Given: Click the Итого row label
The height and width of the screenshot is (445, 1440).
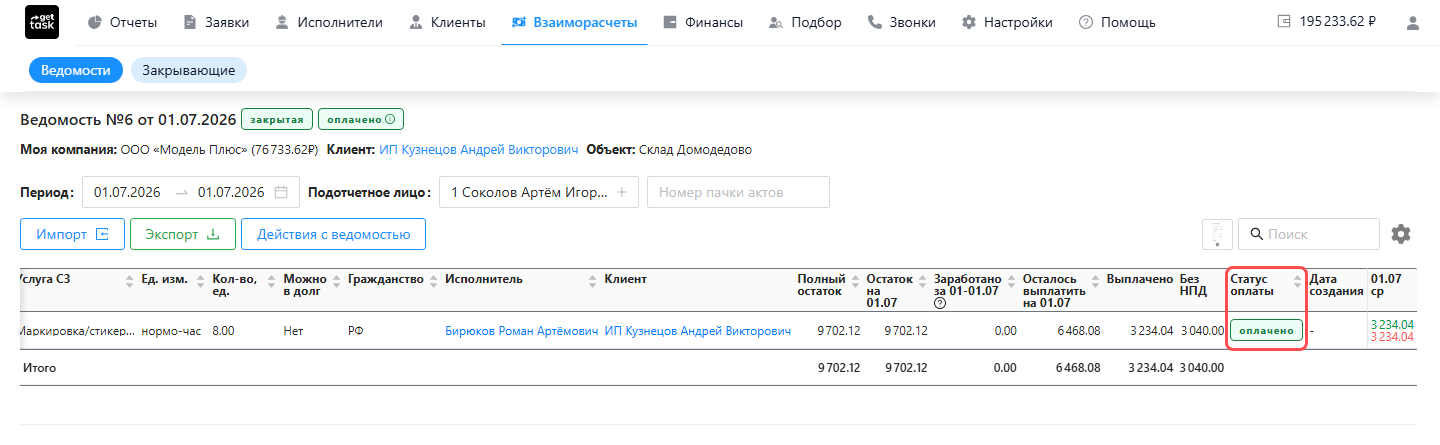Looking at the screenshot, I should tap(39, 367).
